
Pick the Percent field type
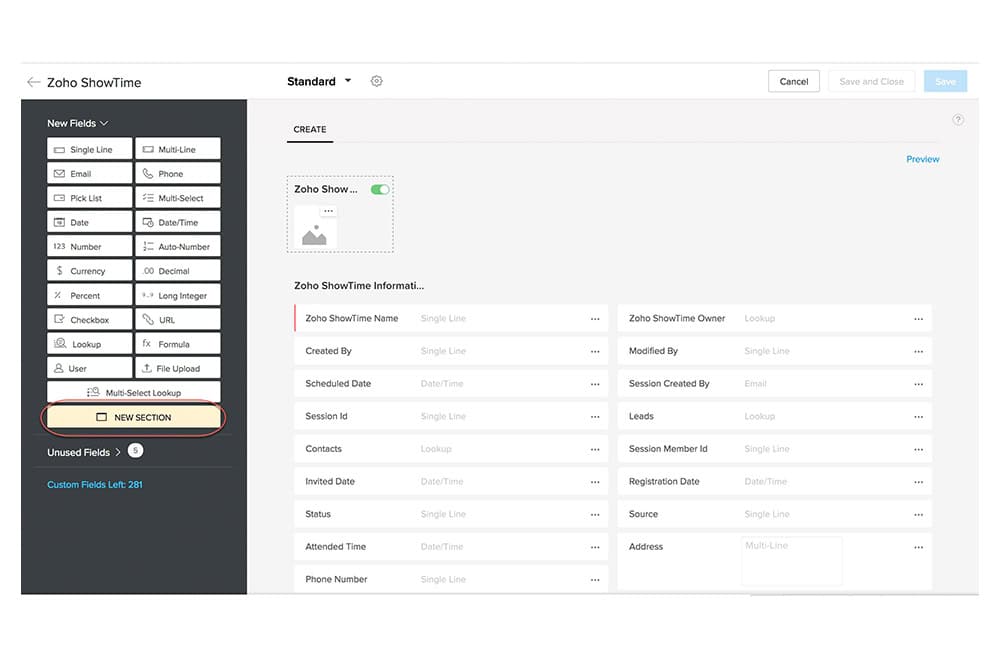(x=89, y=296)
